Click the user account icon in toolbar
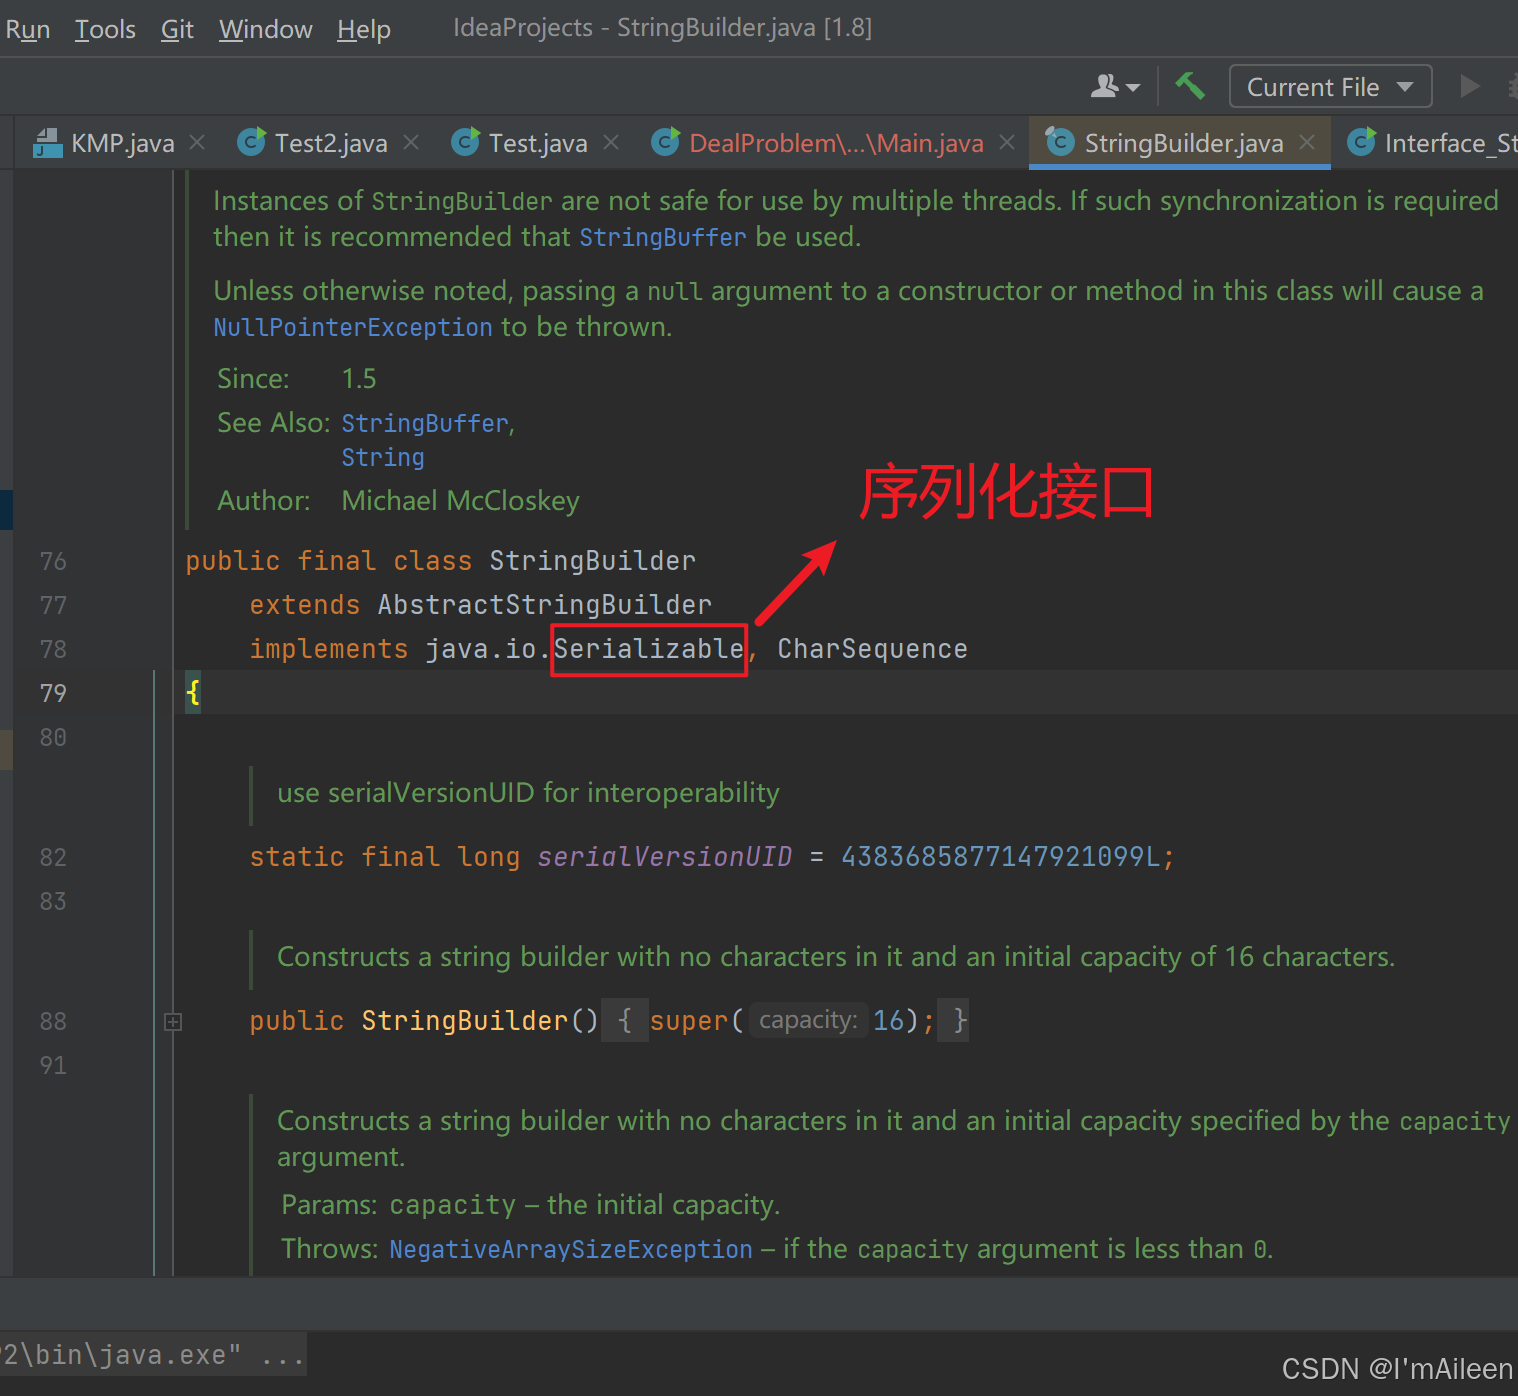 point(1114,87)
